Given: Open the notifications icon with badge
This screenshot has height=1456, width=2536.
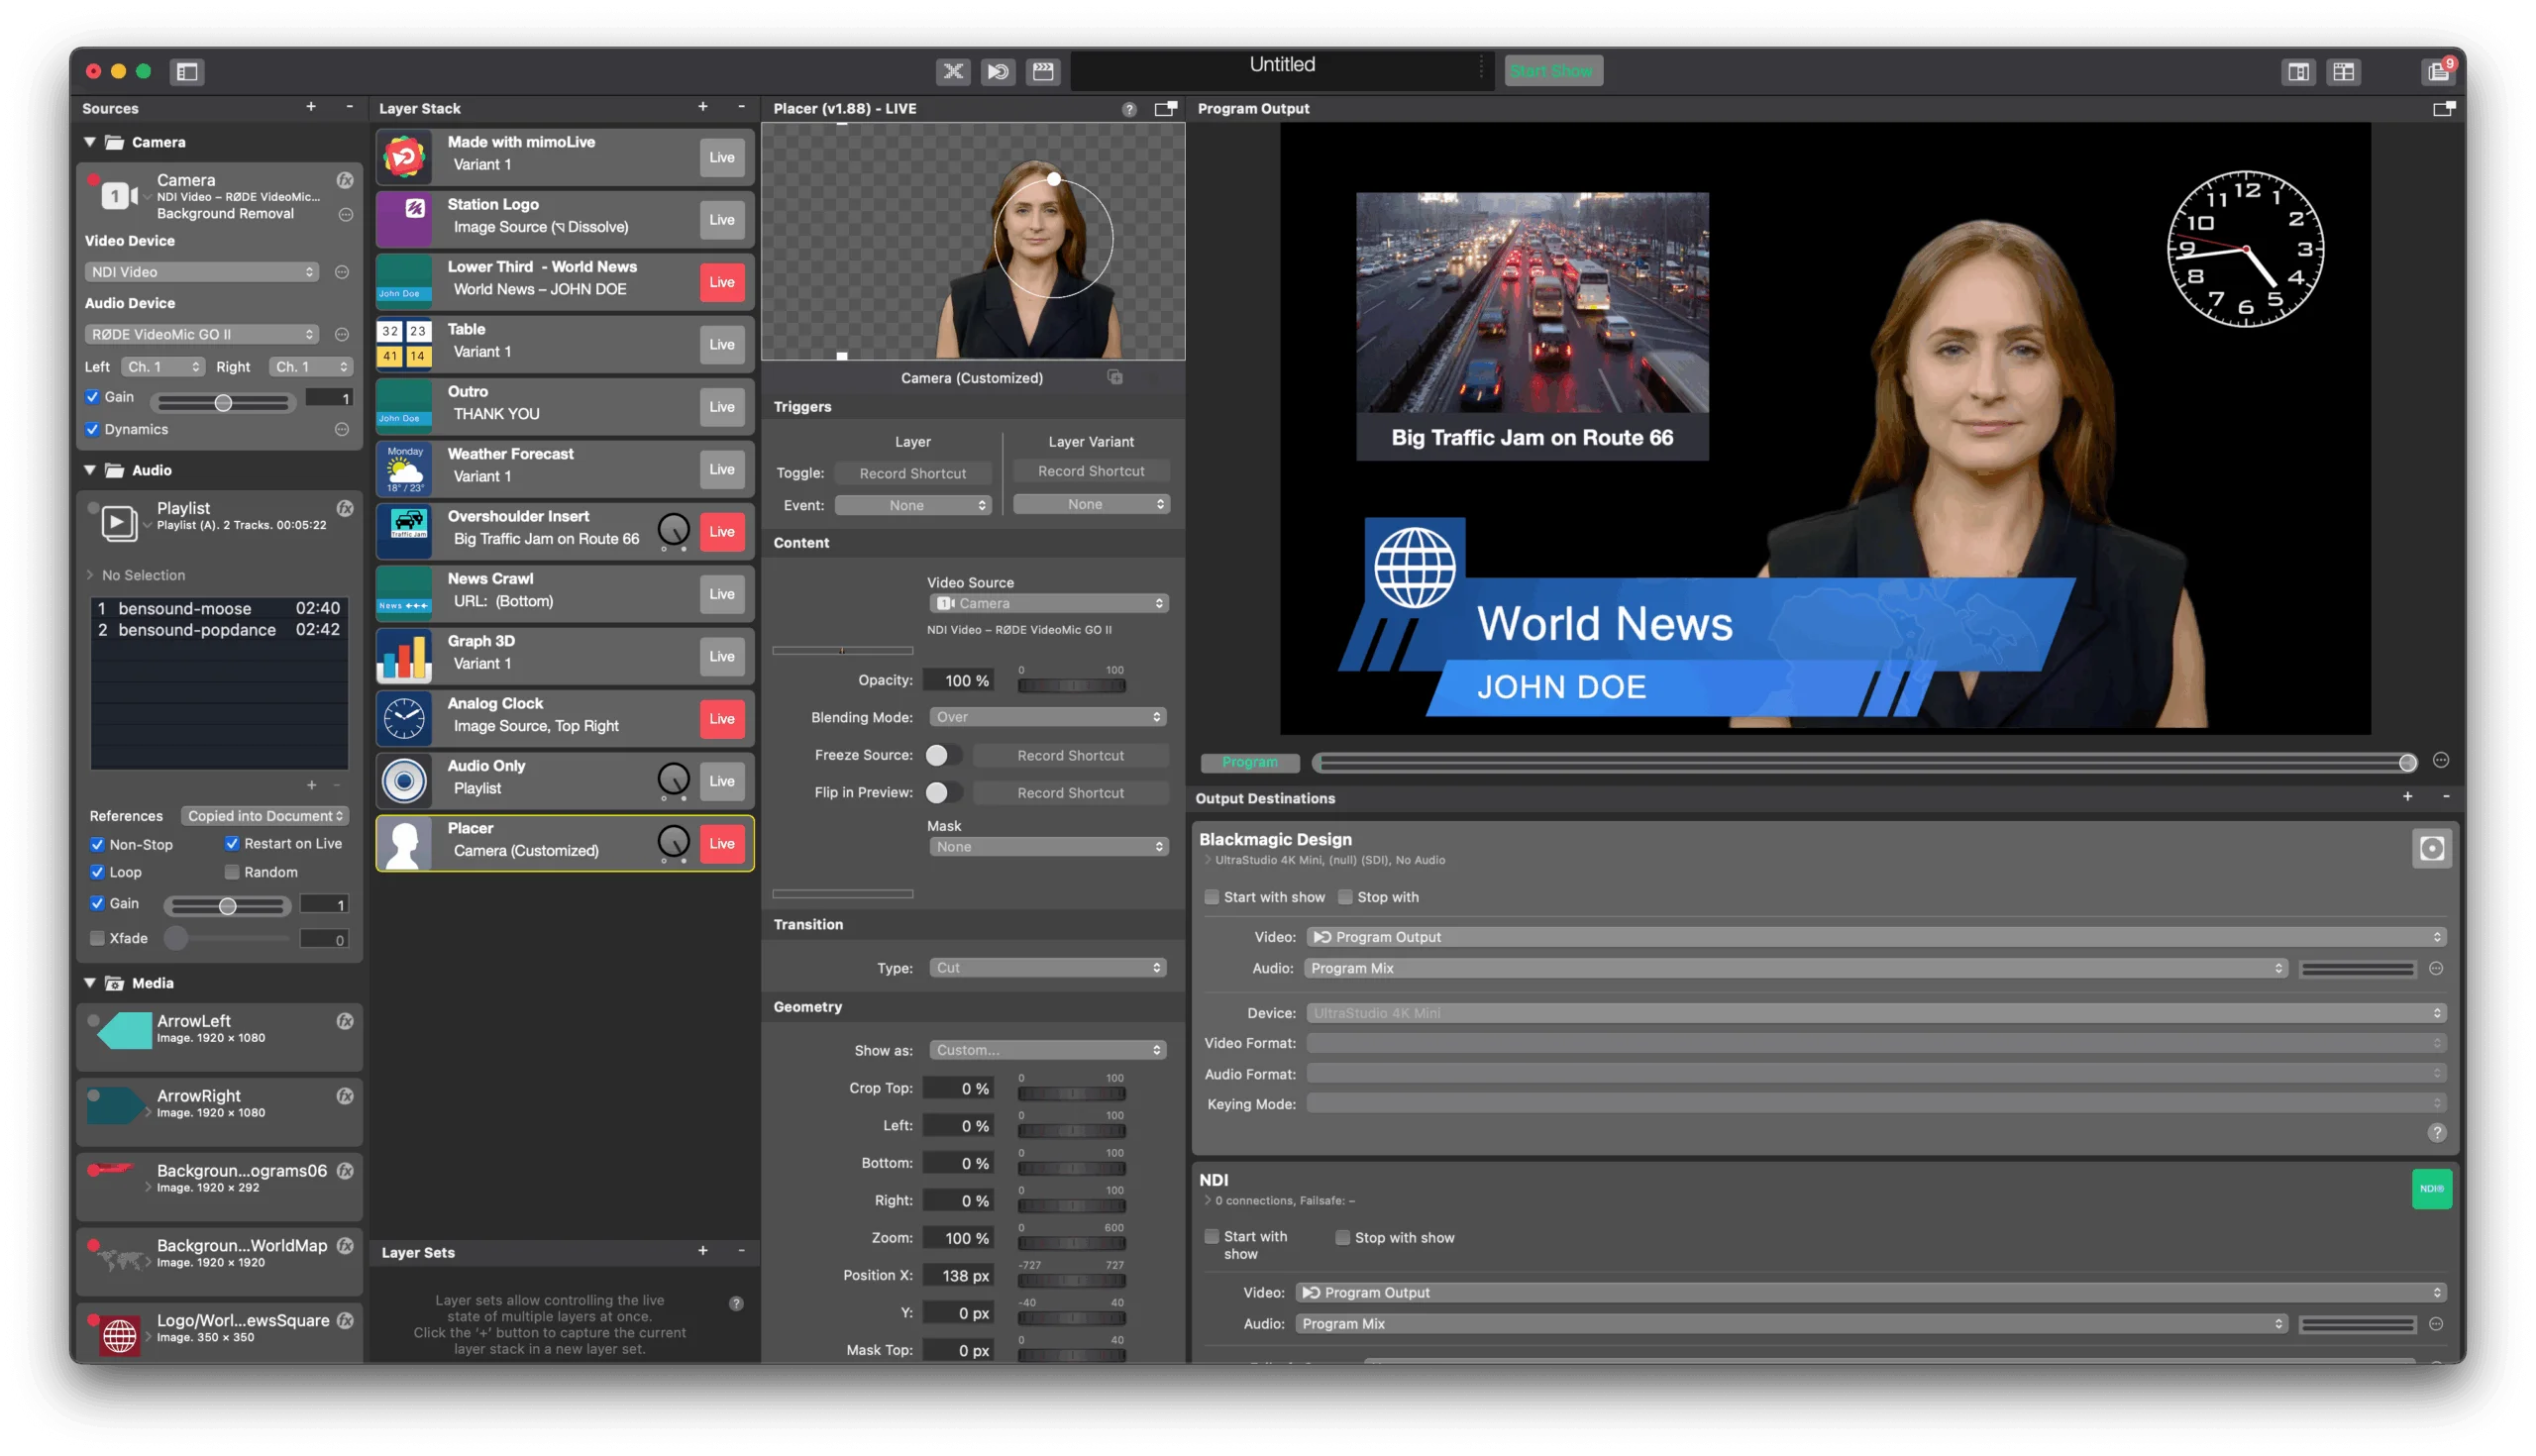Looking at the screenshot, I should (x=2438, y=71).
